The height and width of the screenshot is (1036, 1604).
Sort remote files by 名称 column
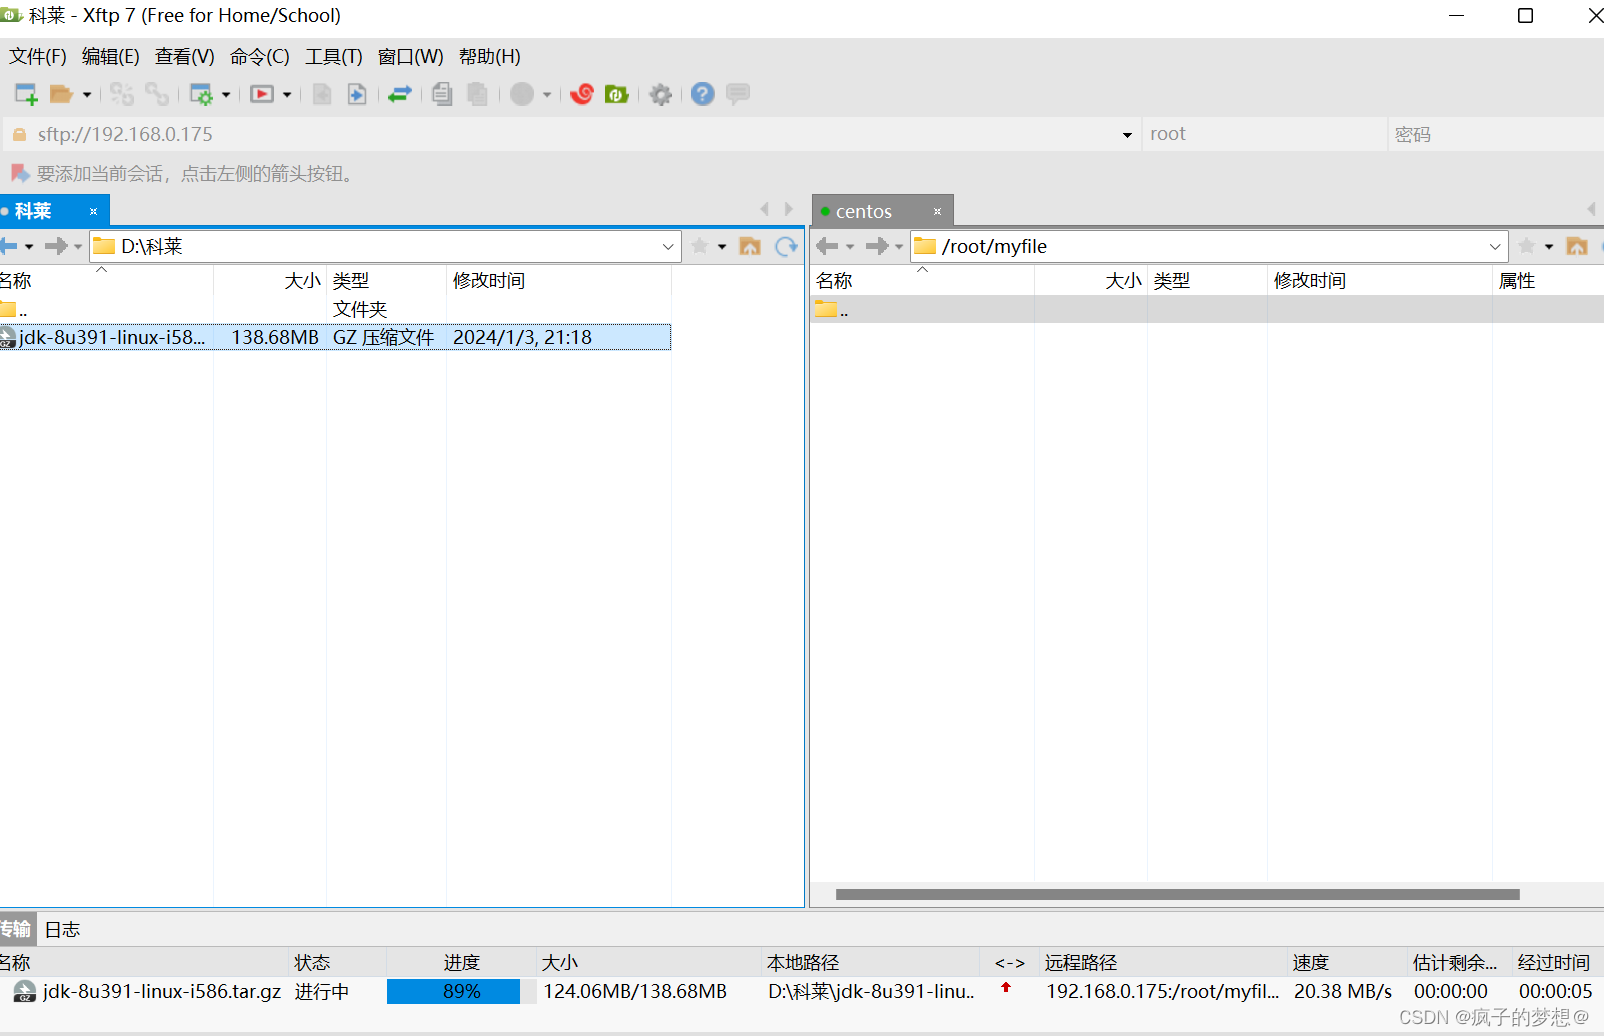pos(922,281)
